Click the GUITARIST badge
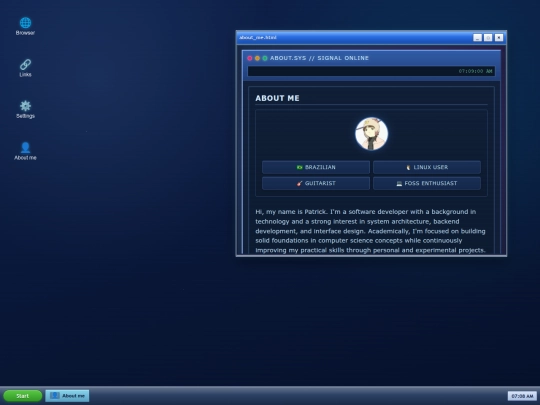540x405 pixels. click(x=316, y=183)
